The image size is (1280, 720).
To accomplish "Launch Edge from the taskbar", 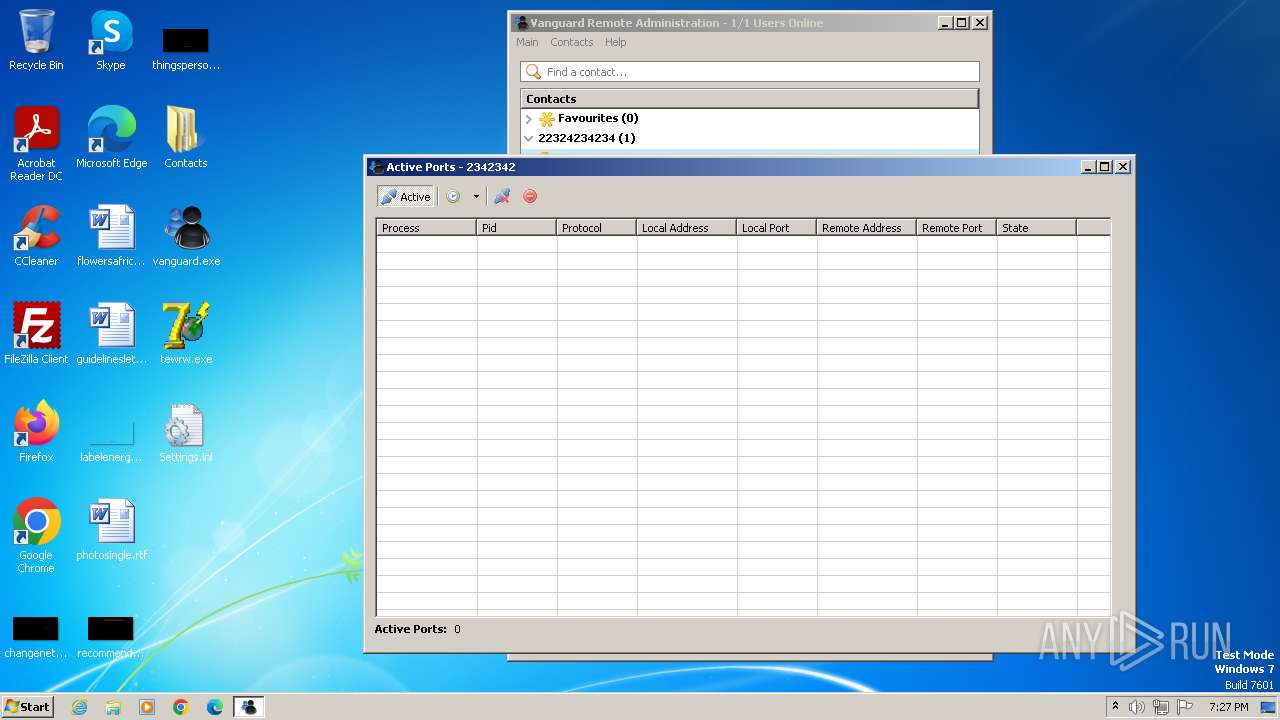I will (215, 707).
